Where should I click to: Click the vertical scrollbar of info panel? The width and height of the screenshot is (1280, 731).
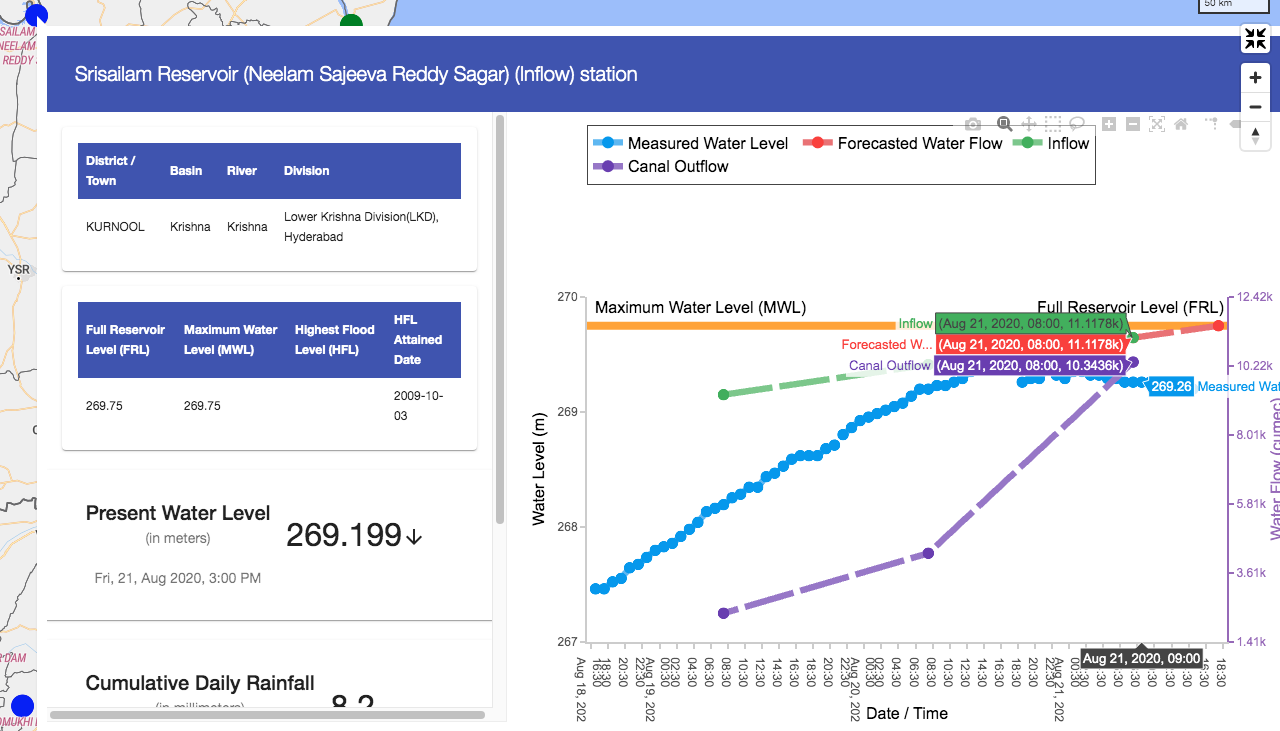pyautogui.click(x=500, y=320)
